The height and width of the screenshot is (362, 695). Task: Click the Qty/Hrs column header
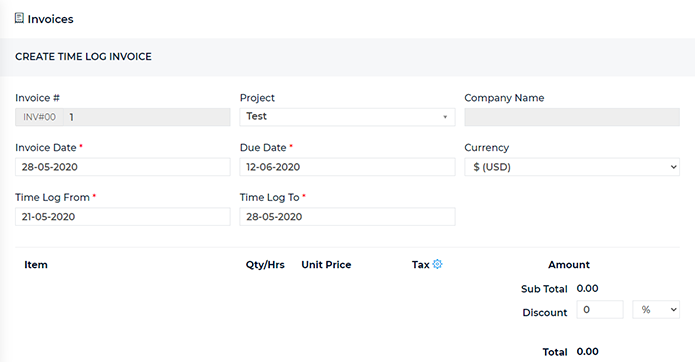265,265
